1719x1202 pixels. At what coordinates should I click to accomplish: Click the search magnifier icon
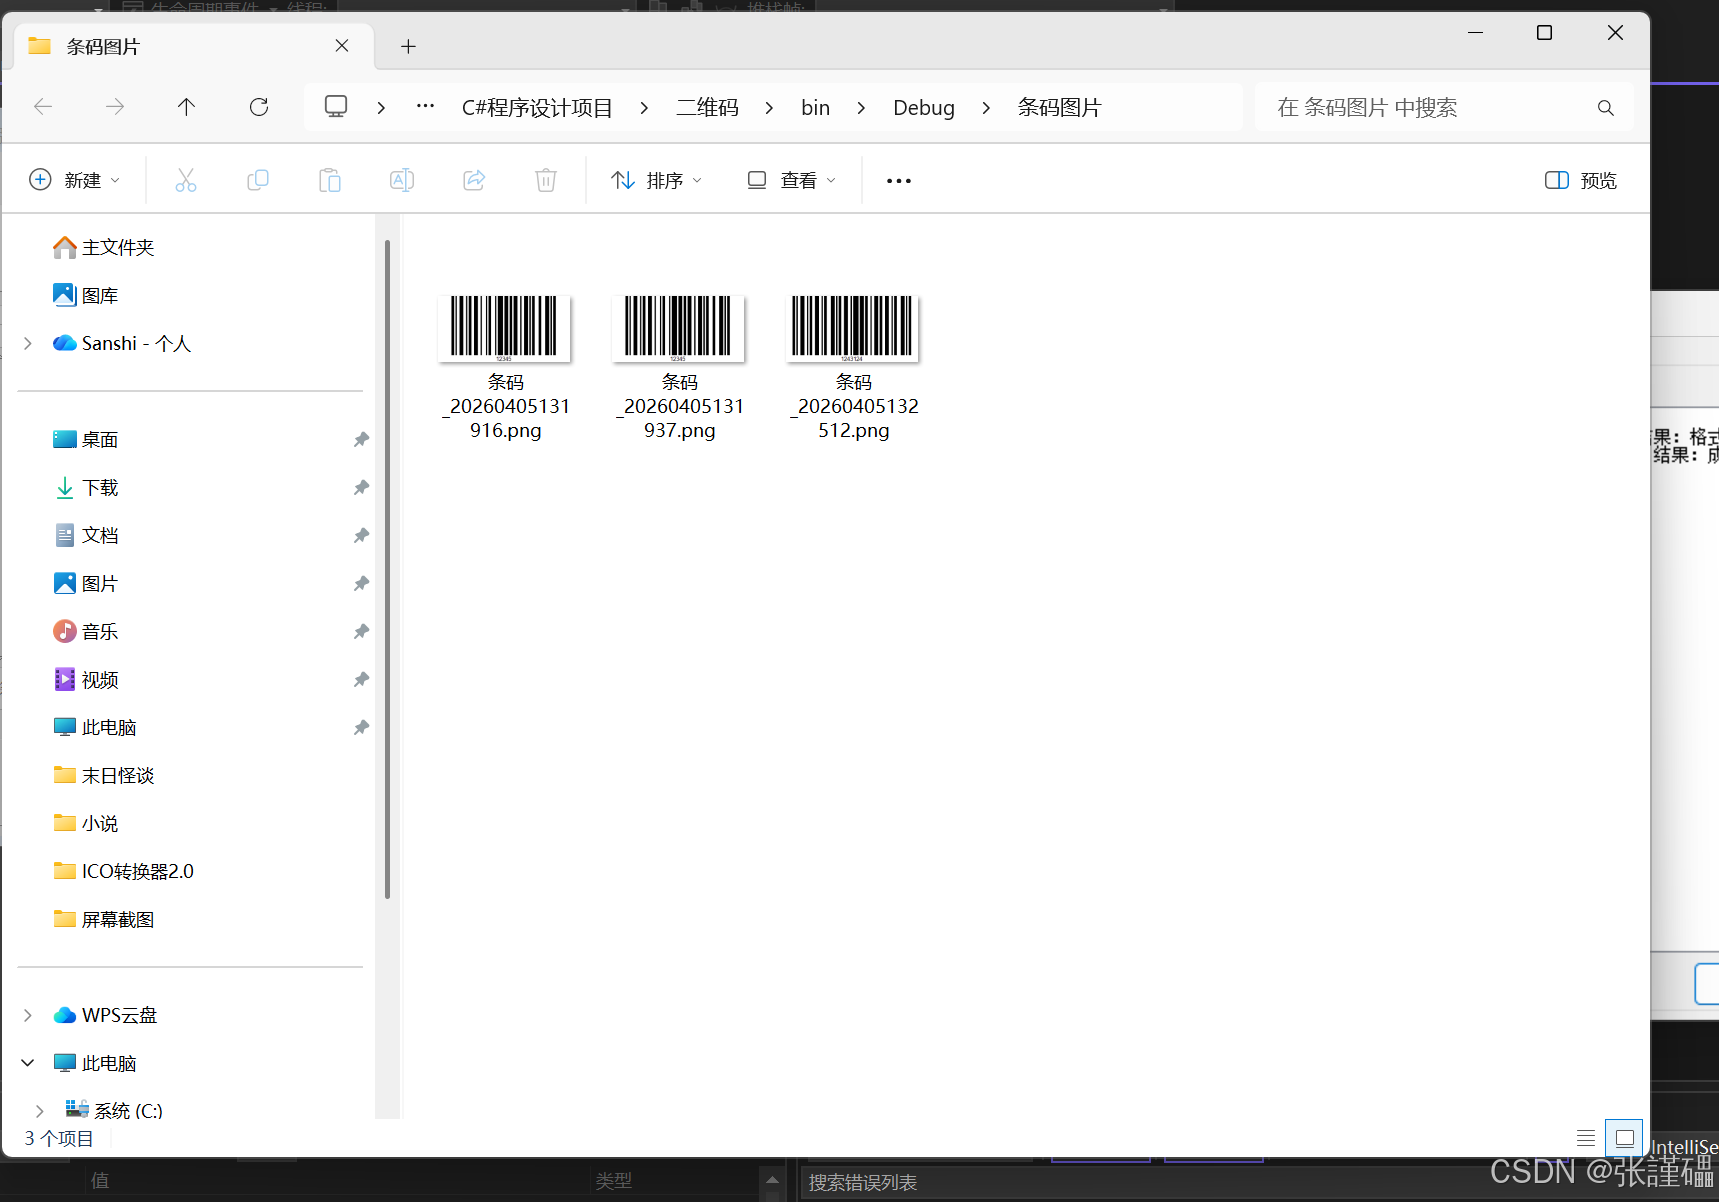[1605, 108]
